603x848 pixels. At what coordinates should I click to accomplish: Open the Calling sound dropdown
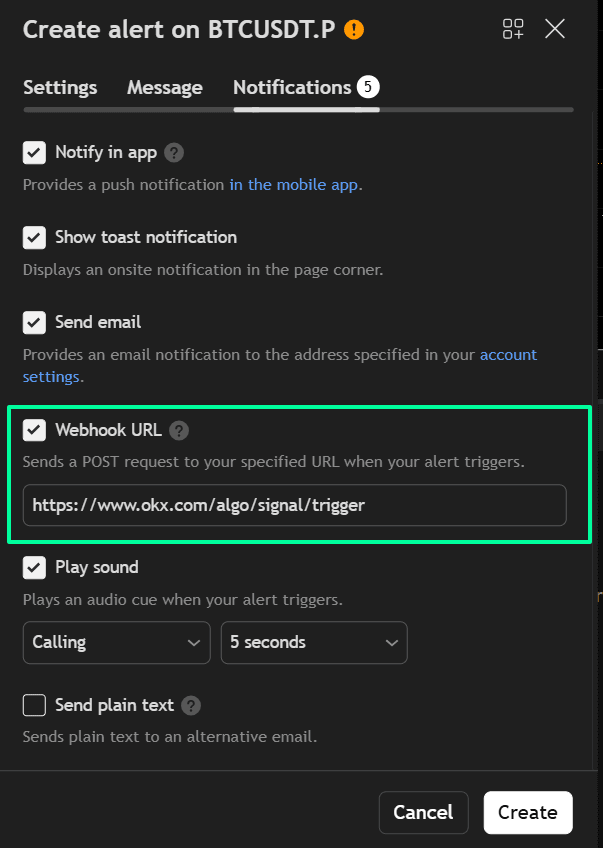[x=116, y=643]
